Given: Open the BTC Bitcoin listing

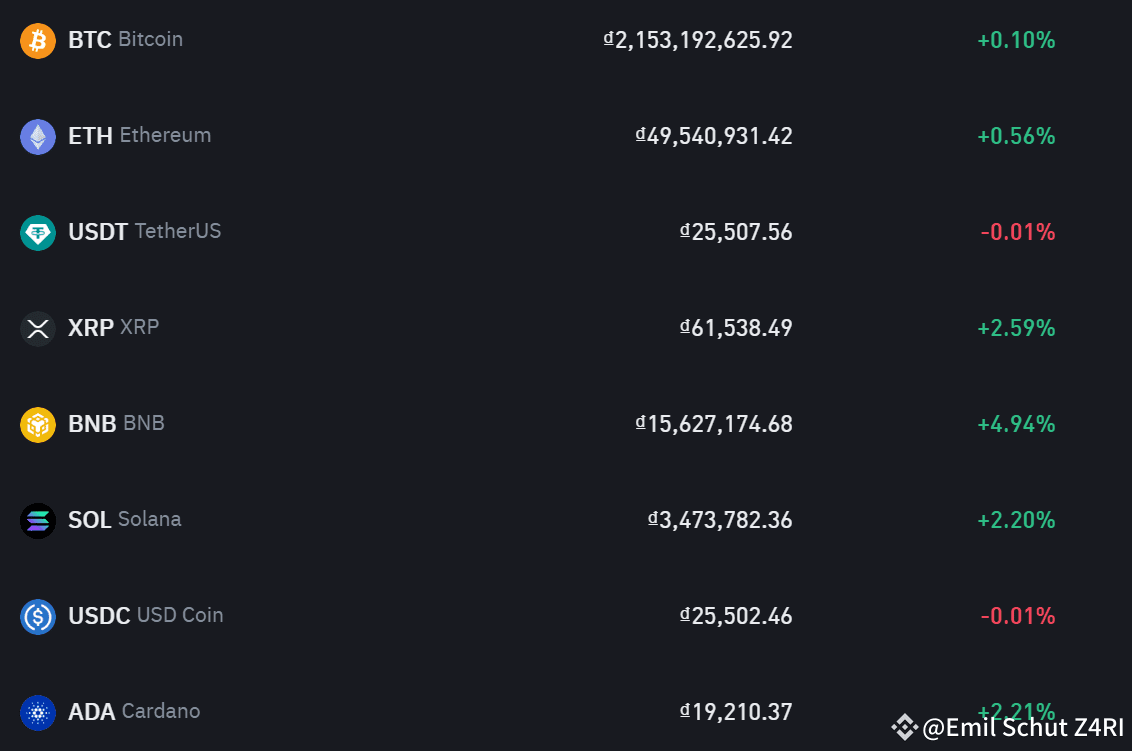Looking at the screenshot, I should pos(126,40).
